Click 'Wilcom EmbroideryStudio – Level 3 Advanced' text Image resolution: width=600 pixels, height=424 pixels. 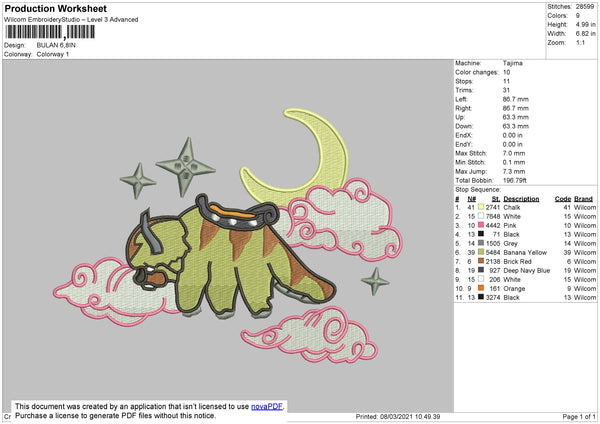click(x=71, y=20)
